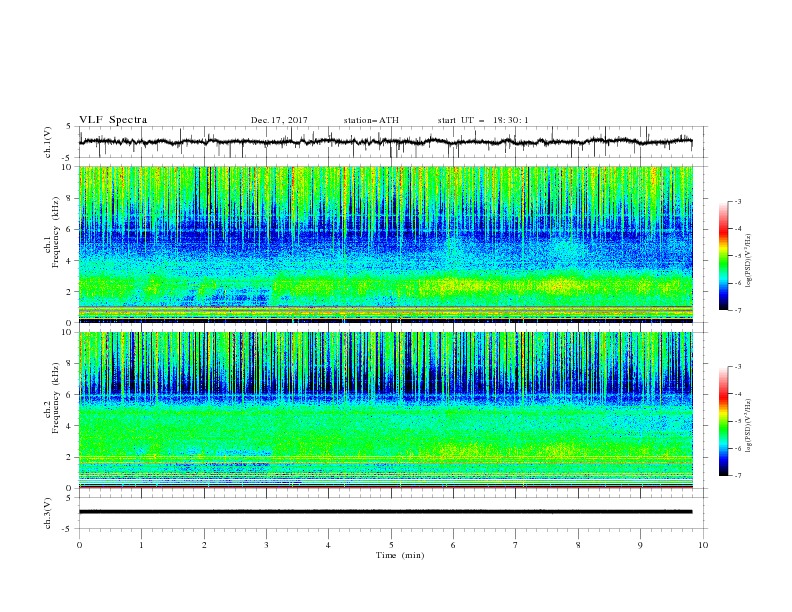
Task: Click the "station=ATH" label
Action: (371, 120)
